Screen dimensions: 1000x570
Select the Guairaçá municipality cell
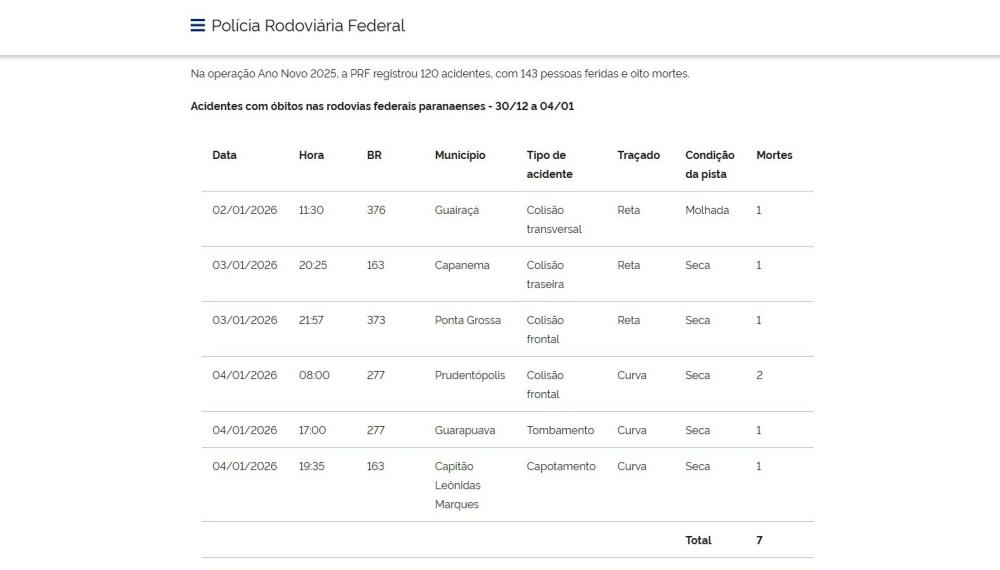click(457, 210)
